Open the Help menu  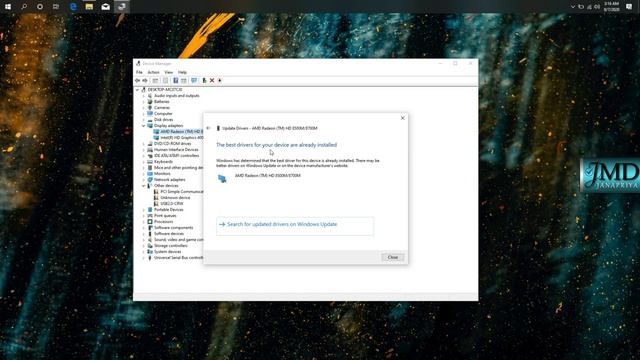point(182,72)
